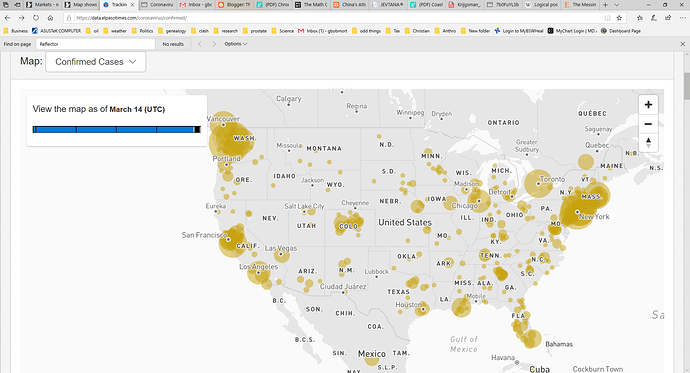Go to previous find result arrow

point(200,44)
